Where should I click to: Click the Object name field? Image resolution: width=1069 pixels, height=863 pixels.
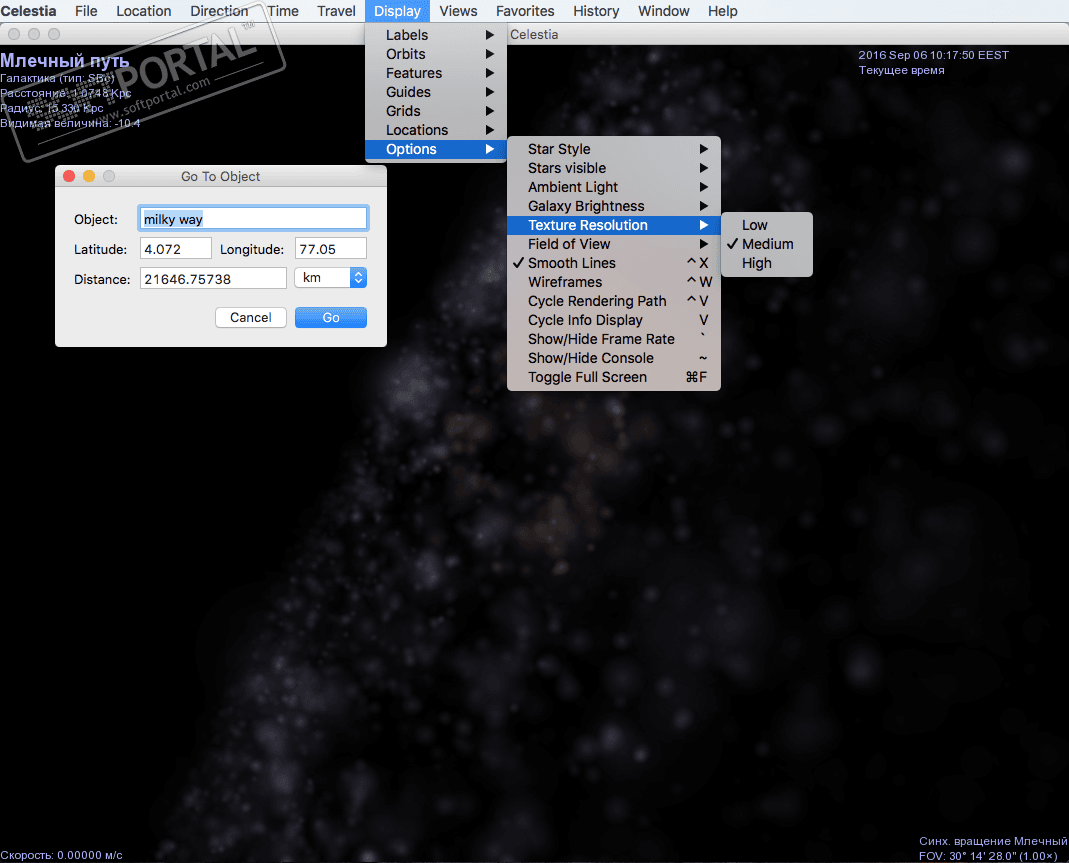coord(253,219)
